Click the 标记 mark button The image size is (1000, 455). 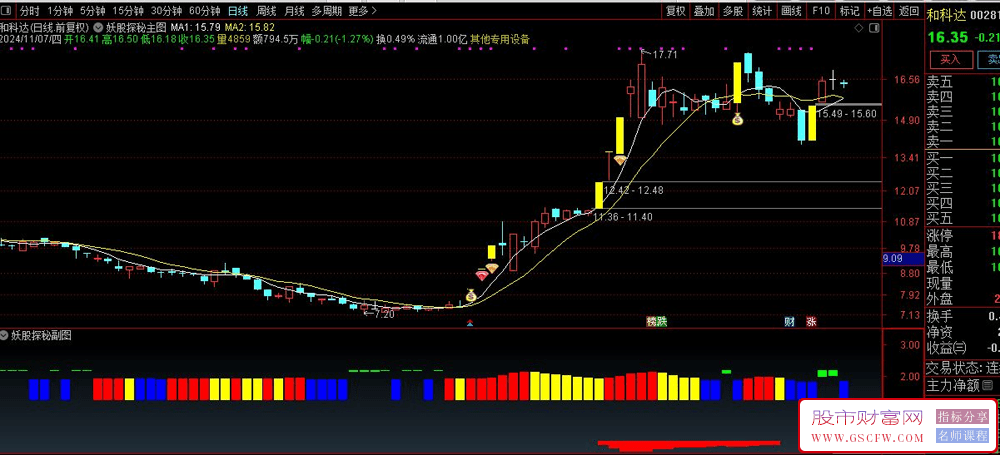tap(849, 10)
